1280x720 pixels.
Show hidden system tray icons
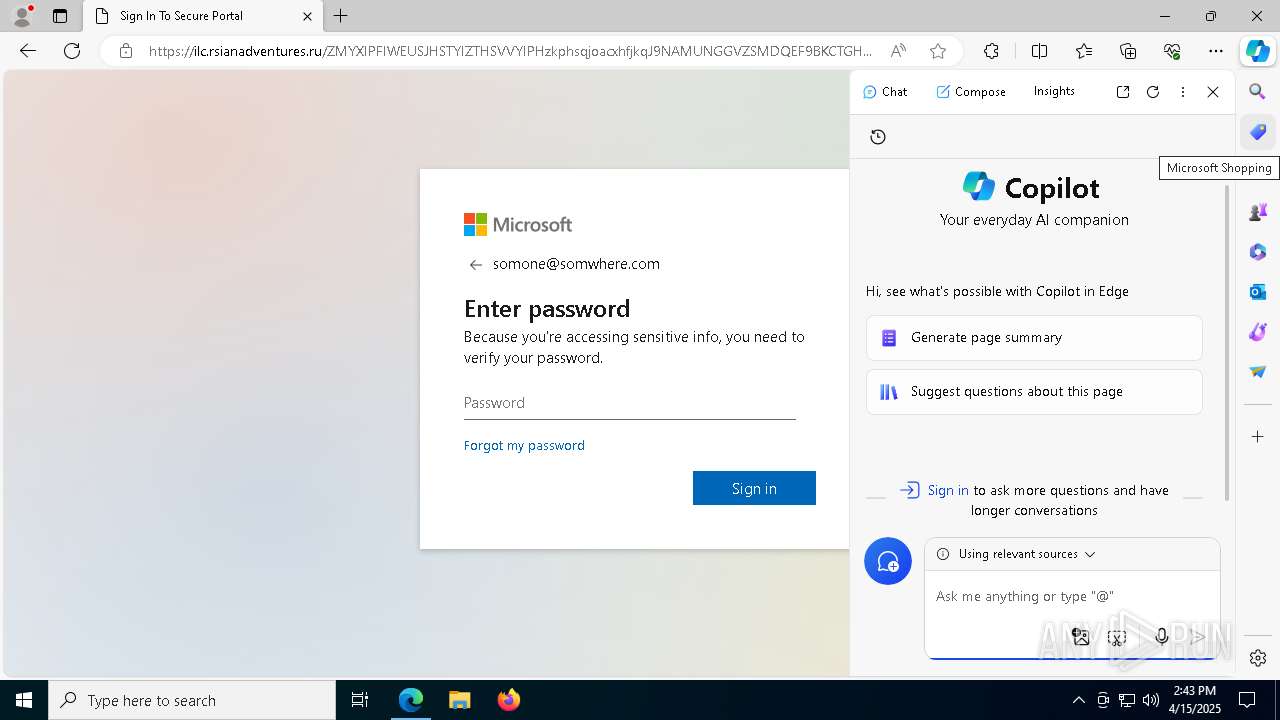[x=1078, y=700]
